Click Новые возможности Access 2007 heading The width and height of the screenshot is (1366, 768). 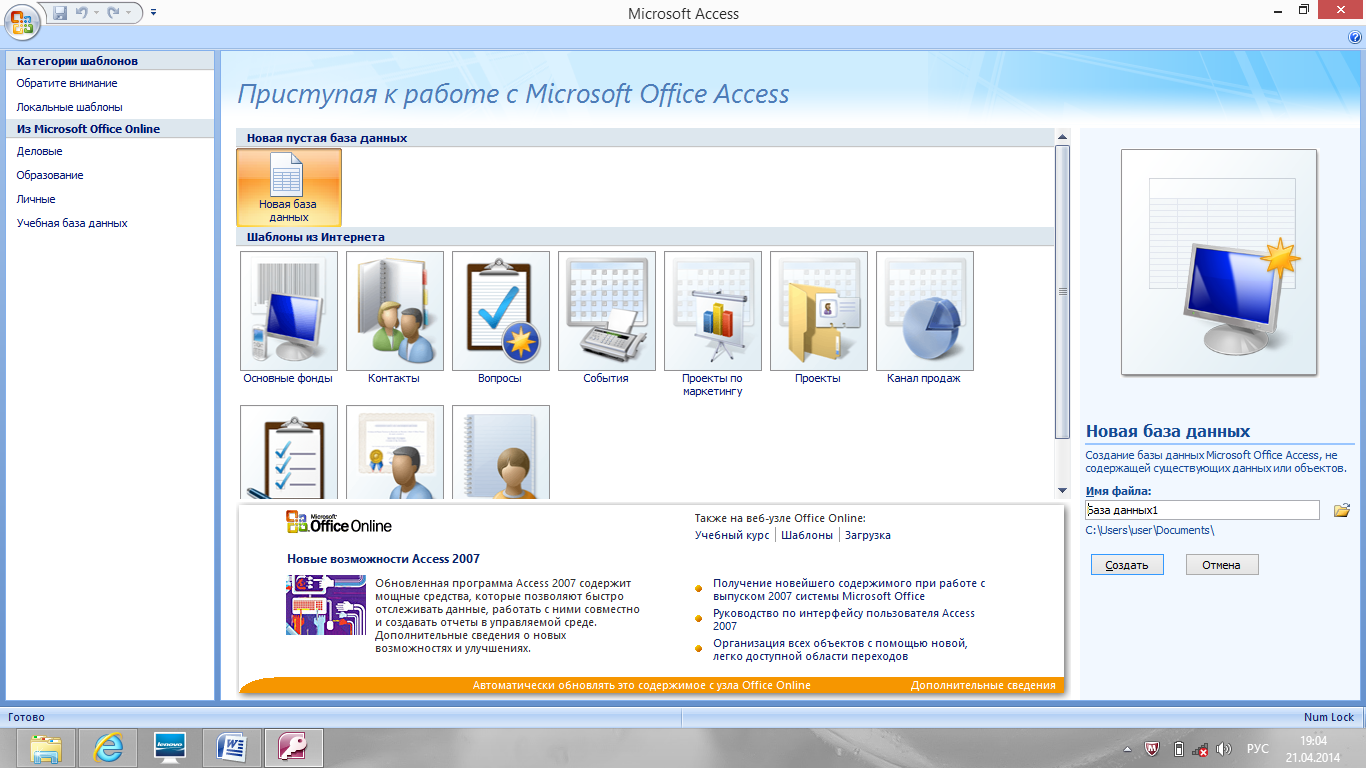coord(383,559)
